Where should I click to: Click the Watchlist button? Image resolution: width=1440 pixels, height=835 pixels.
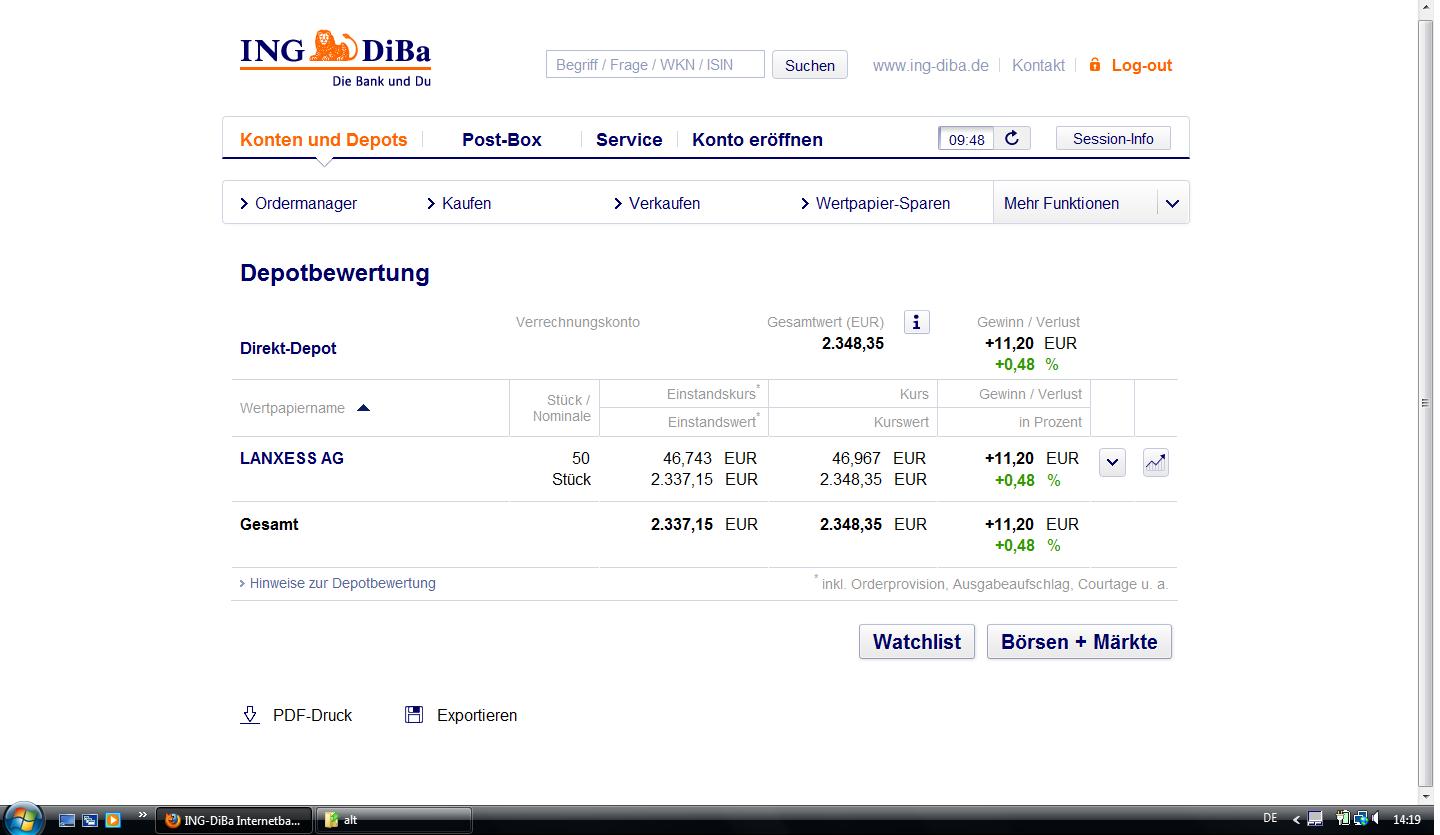(917, 642)
